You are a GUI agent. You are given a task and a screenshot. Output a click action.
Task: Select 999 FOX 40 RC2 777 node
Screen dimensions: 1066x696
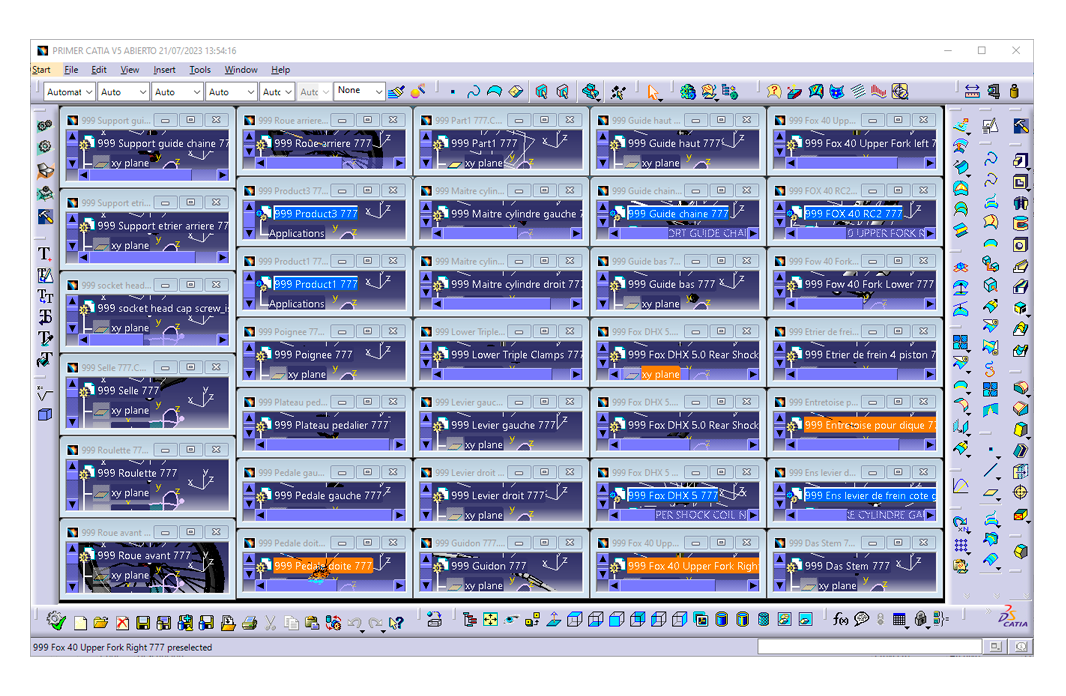tap(853, 213)
